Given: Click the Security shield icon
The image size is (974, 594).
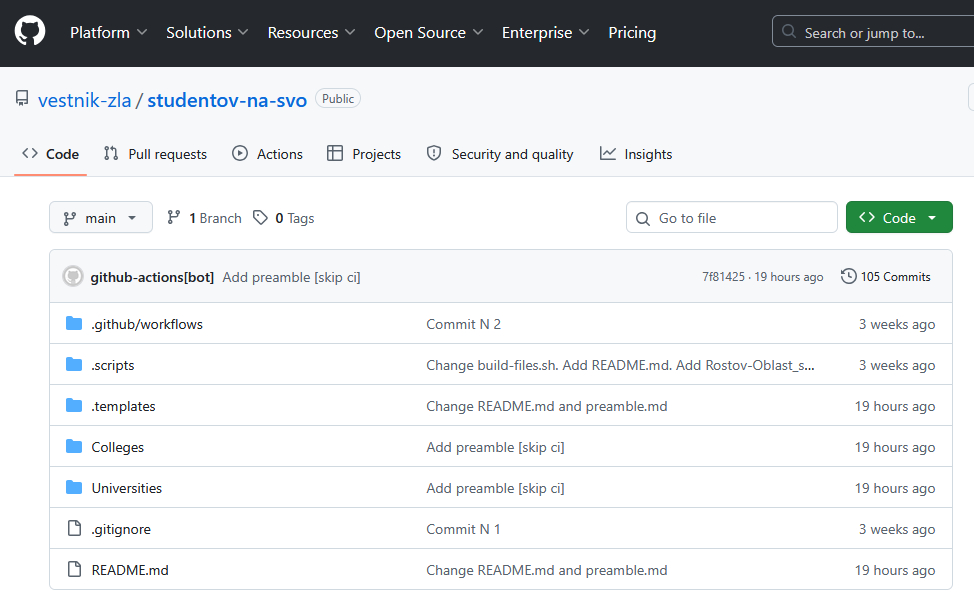Looking at the screenshot, I should coord(434,153).
